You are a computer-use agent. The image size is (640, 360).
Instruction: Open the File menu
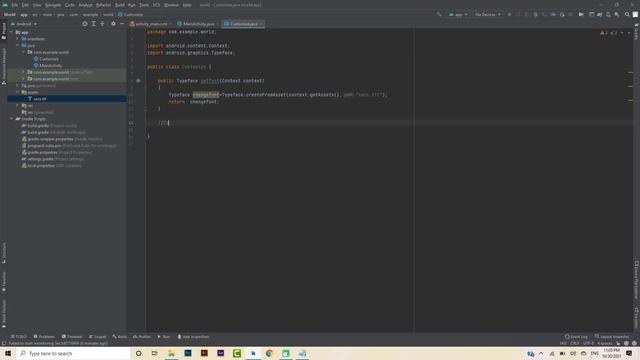point(15,5)
